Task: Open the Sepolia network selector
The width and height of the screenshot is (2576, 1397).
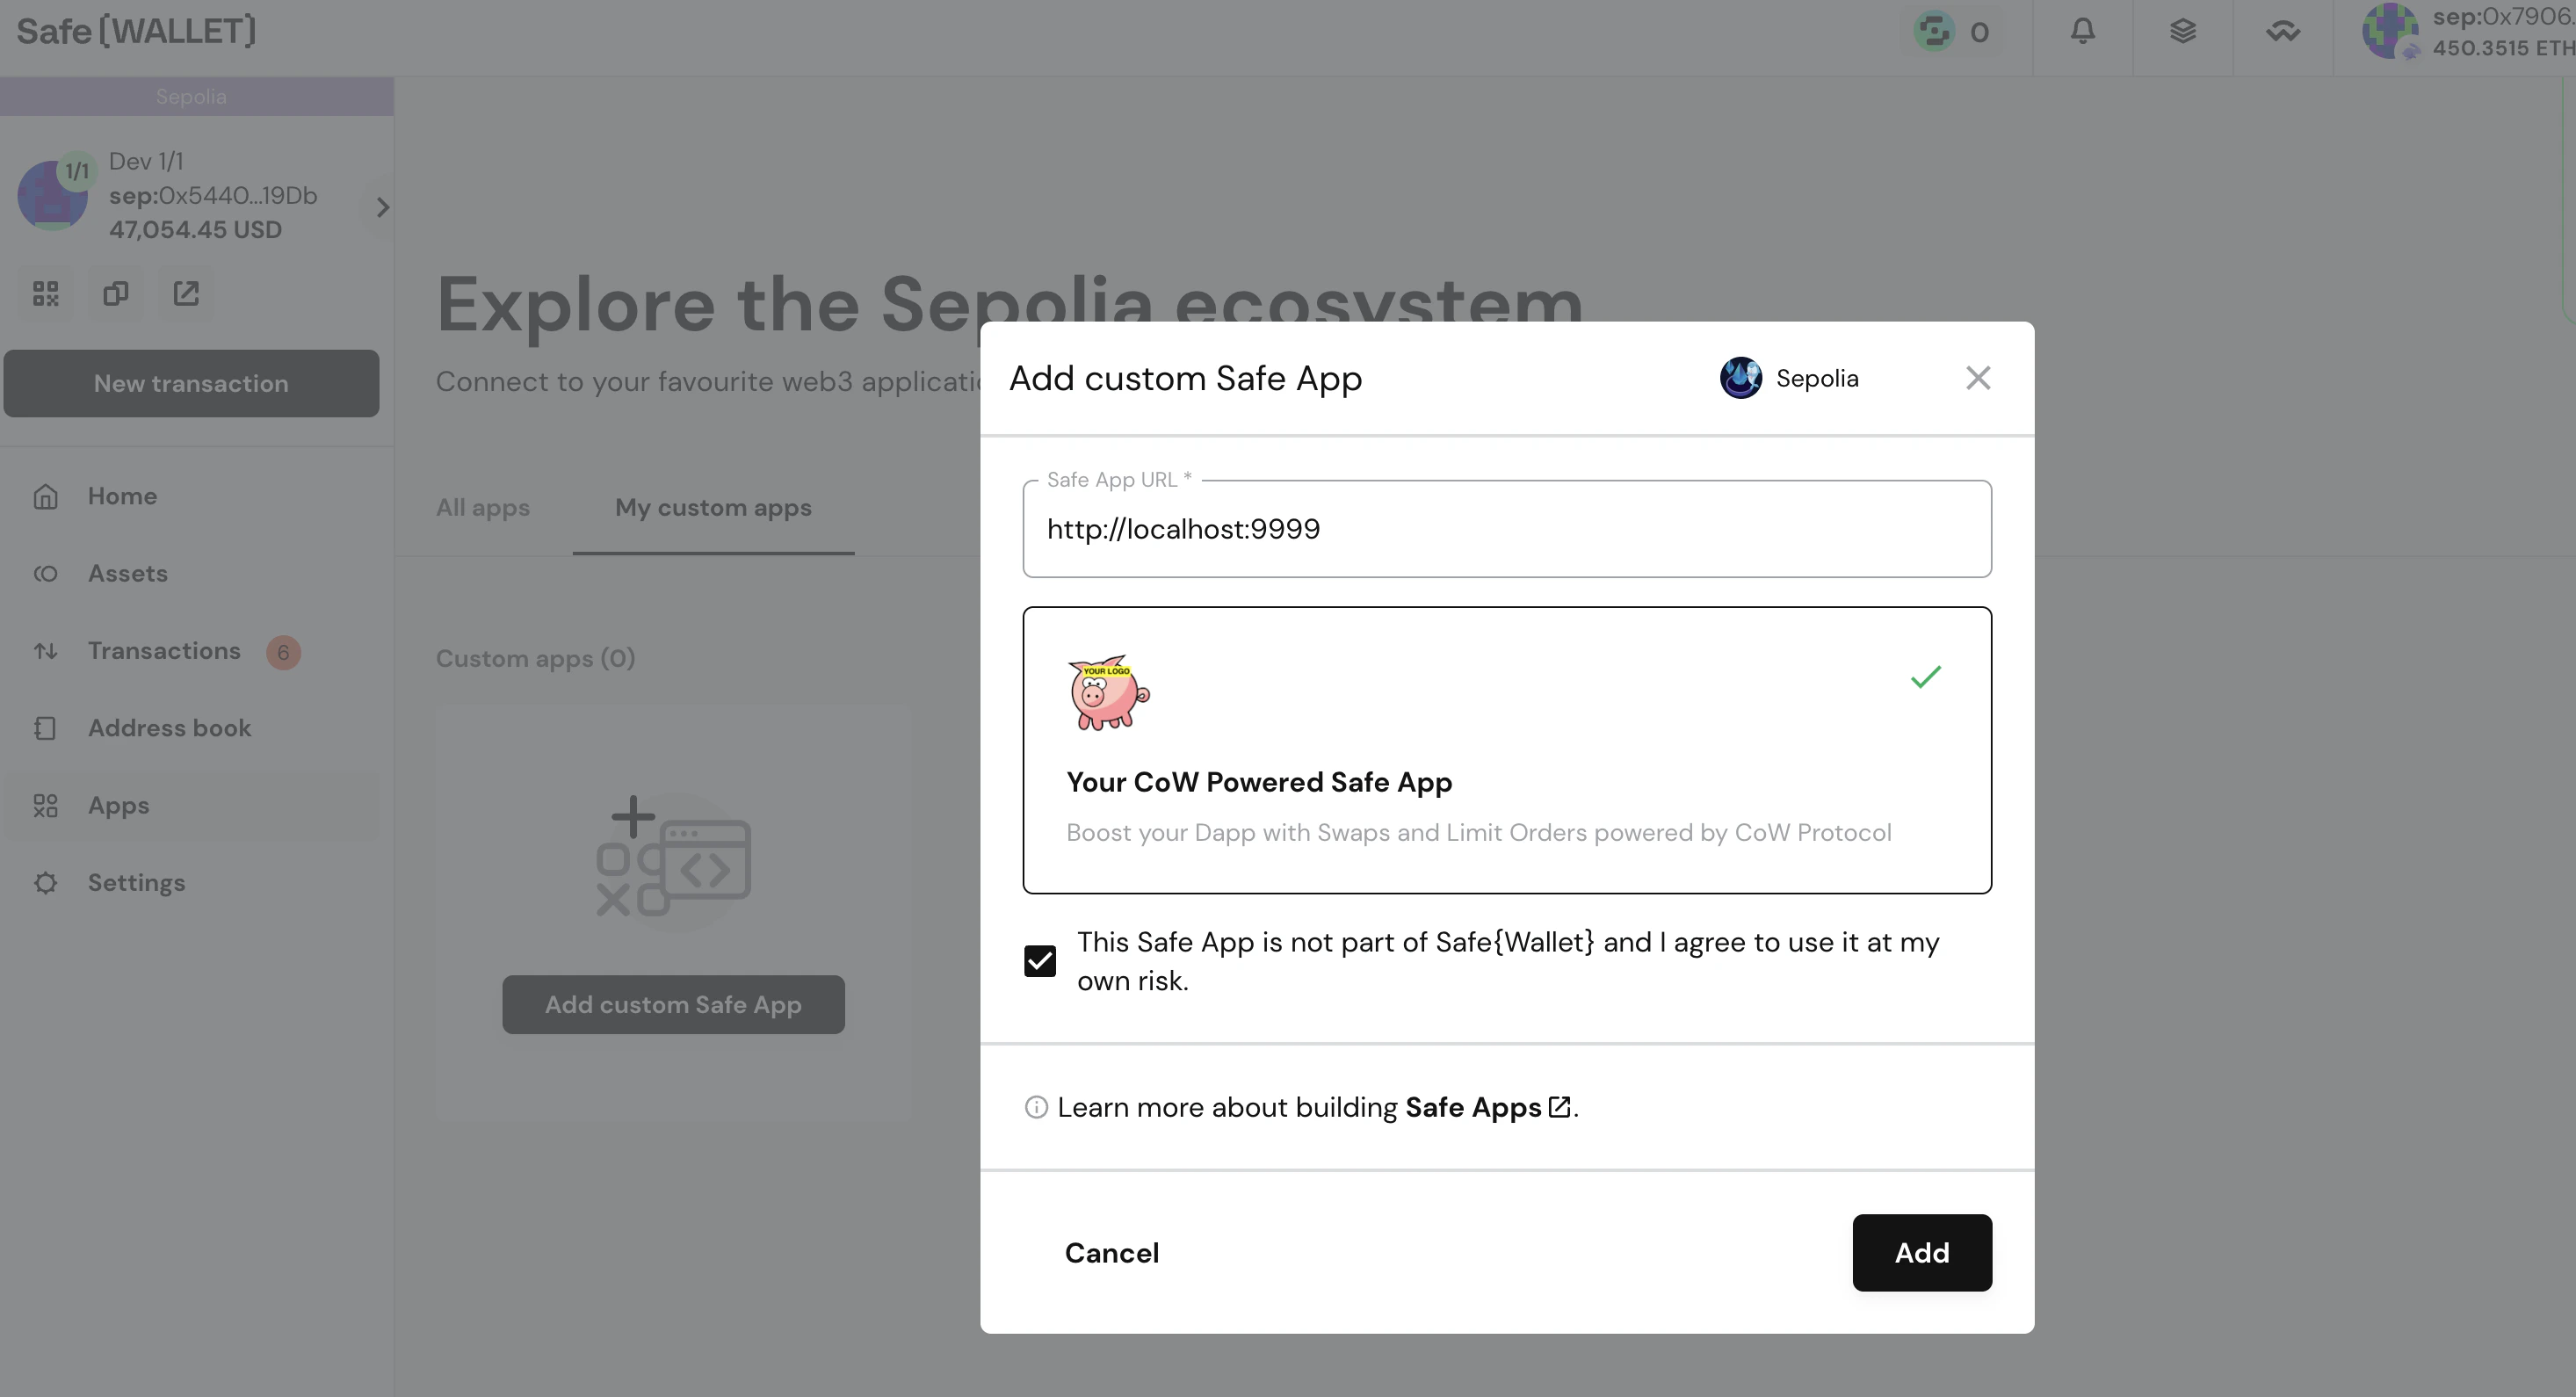Action: [192, 96]
